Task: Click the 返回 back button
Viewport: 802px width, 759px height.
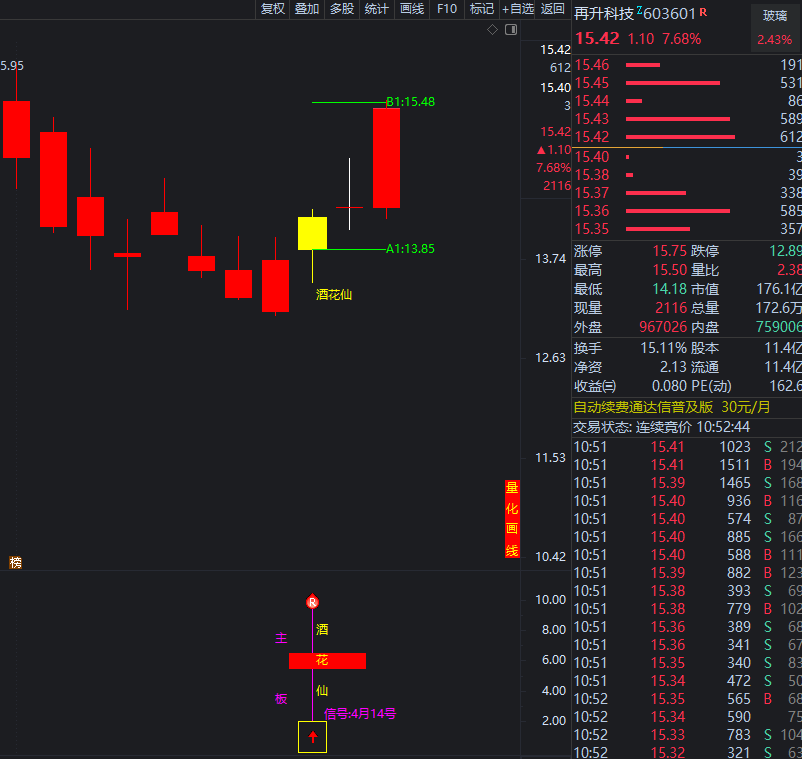Action: pyautogui.click(x=553, y=9)
